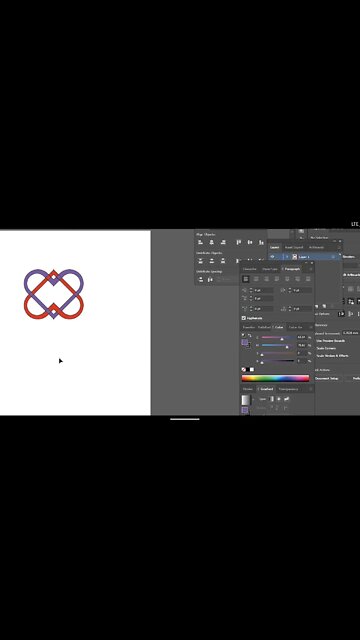Switch to the Asset Export tab

tap(294, 247)
